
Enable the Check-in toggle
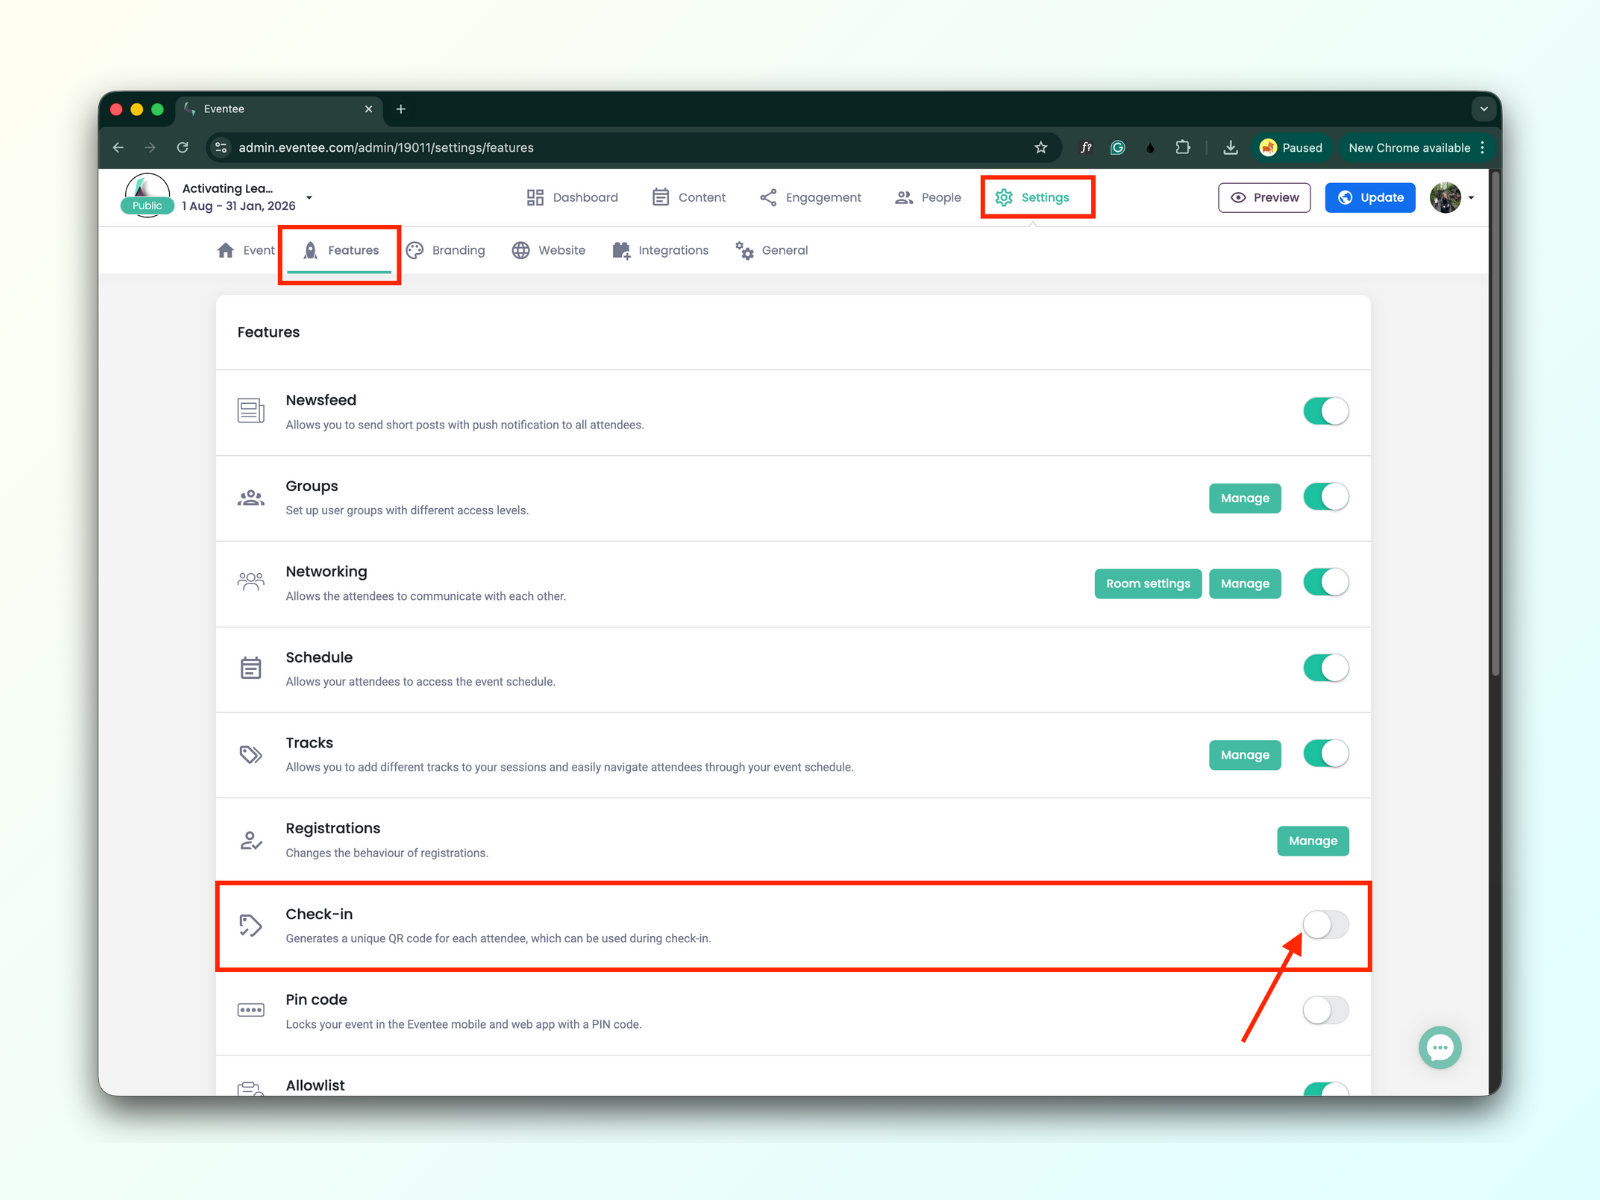pyautogui.click(x=1326, y=925)
